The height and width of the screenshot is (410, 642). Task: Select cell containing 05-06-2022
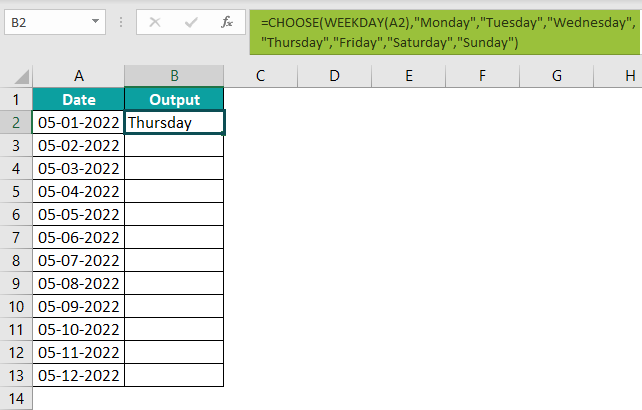(79, 237)
